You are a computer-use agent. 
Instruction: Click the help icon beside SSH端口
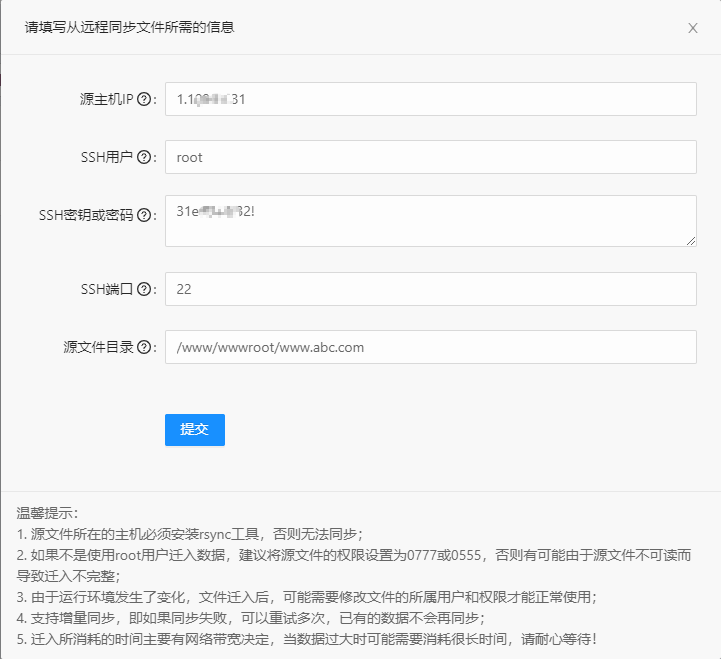coord(144,289)
